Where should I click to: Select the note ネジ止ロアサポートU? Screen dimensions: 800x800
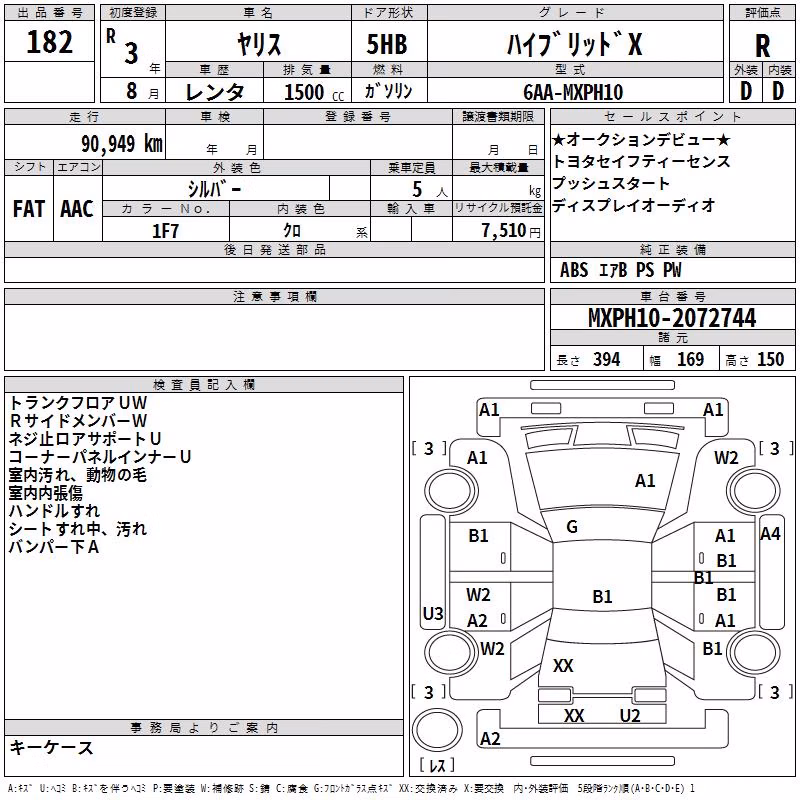[85, 439]
